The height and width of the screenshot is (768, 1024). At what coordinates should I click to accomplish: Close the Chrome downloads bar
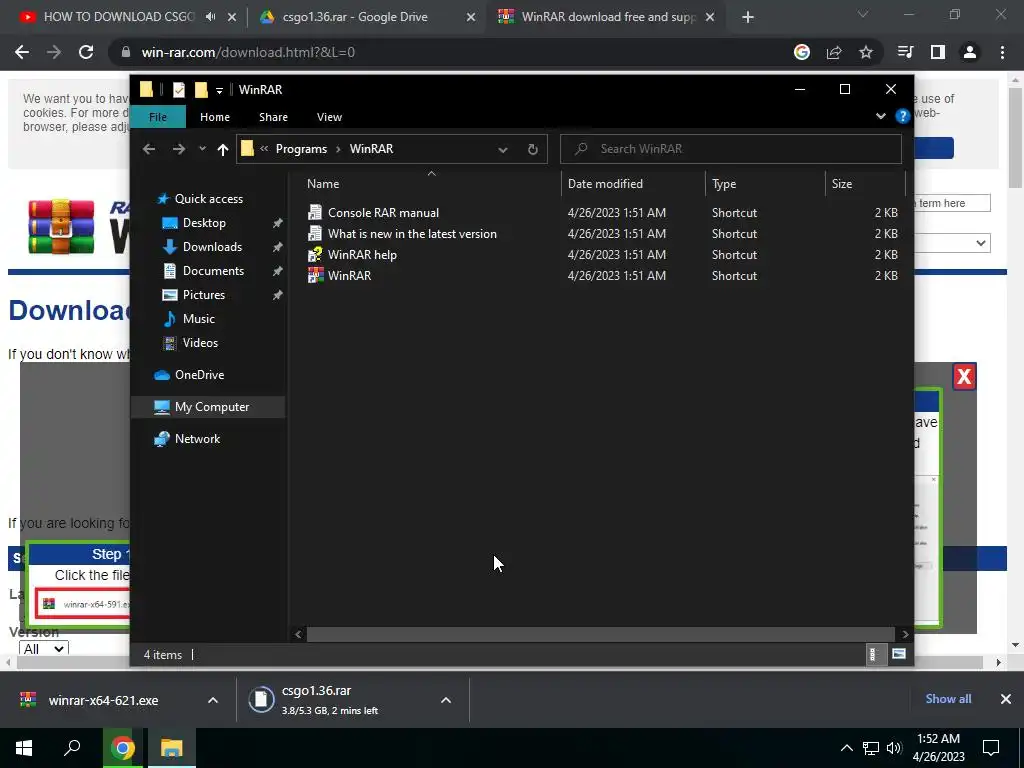(1006, 699)
